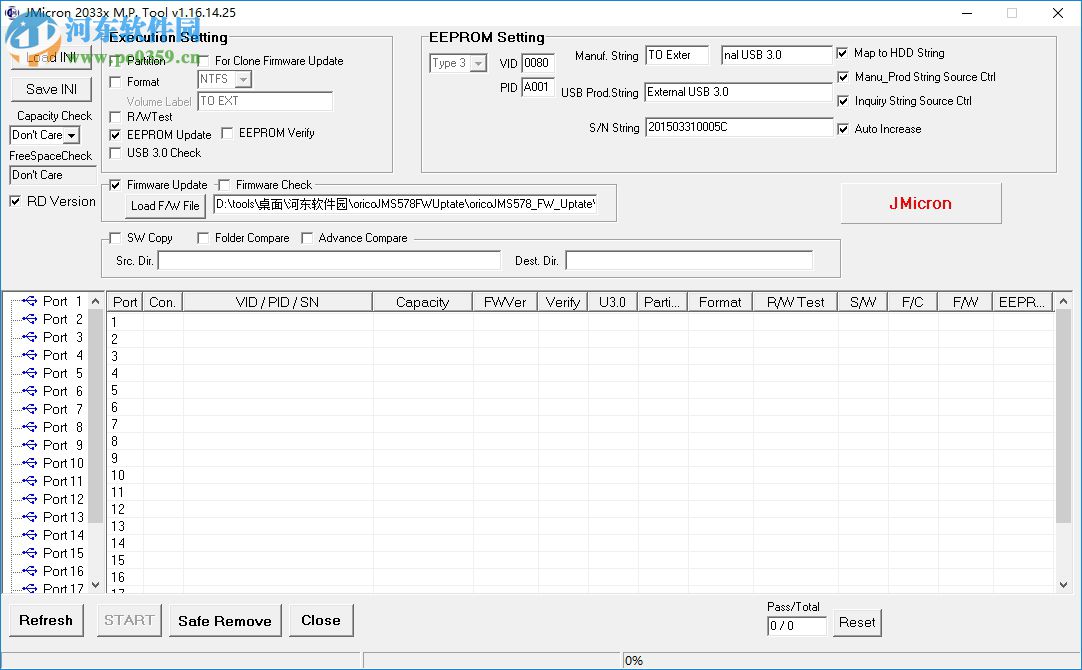Click the Safe Remove button
The image size is (1082, 670).
coord(225,621)
